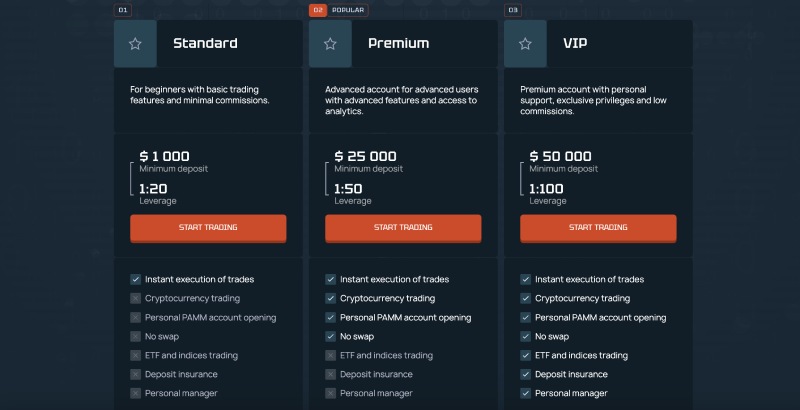Start trading with the VIP account
This screenshot has height=410, width=800.
(x=598, y=228)
